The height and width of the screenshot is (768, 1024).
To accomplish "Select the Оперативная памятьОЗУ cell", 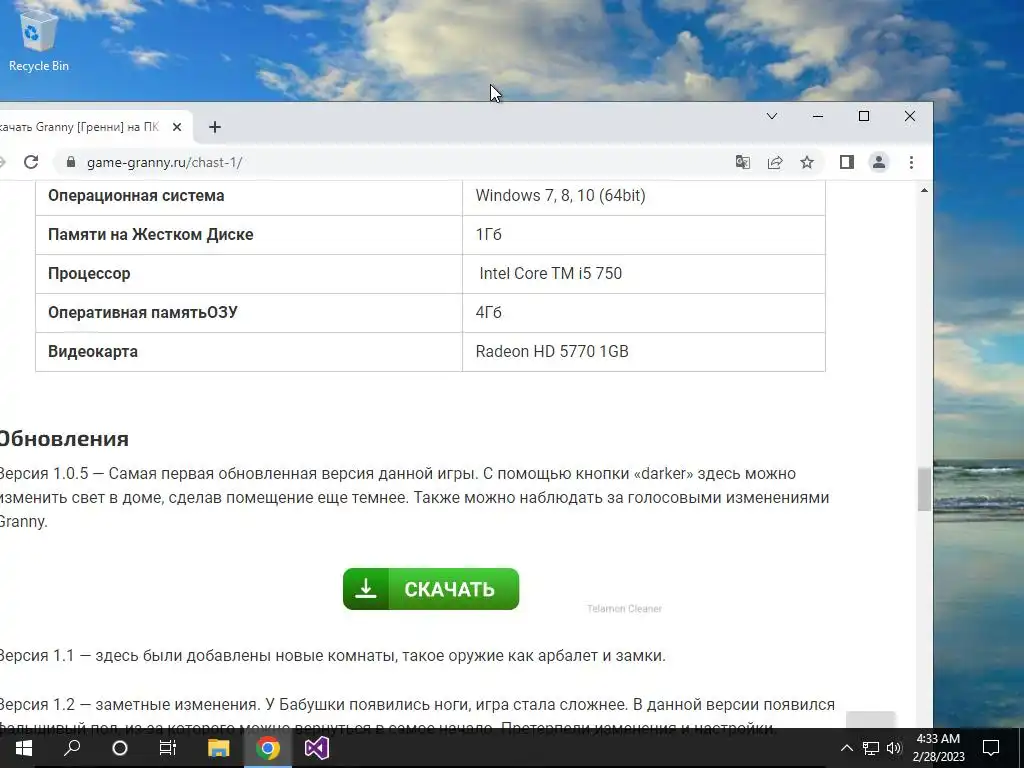I will (x=249, y=313).
